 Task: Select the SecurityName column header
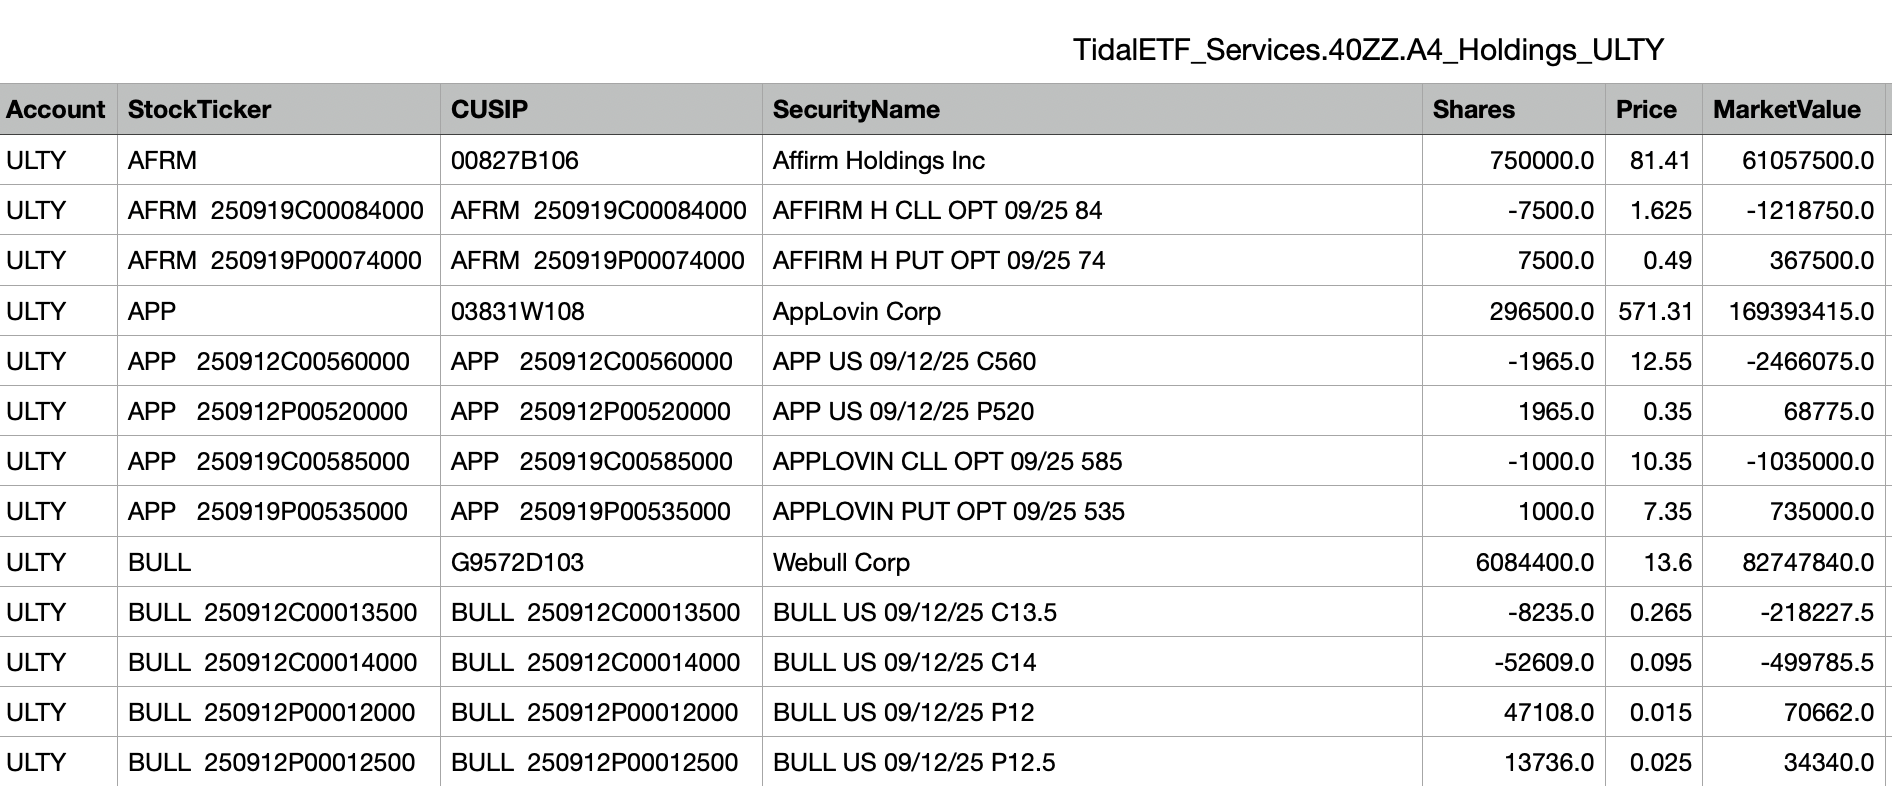pos(856,109)
